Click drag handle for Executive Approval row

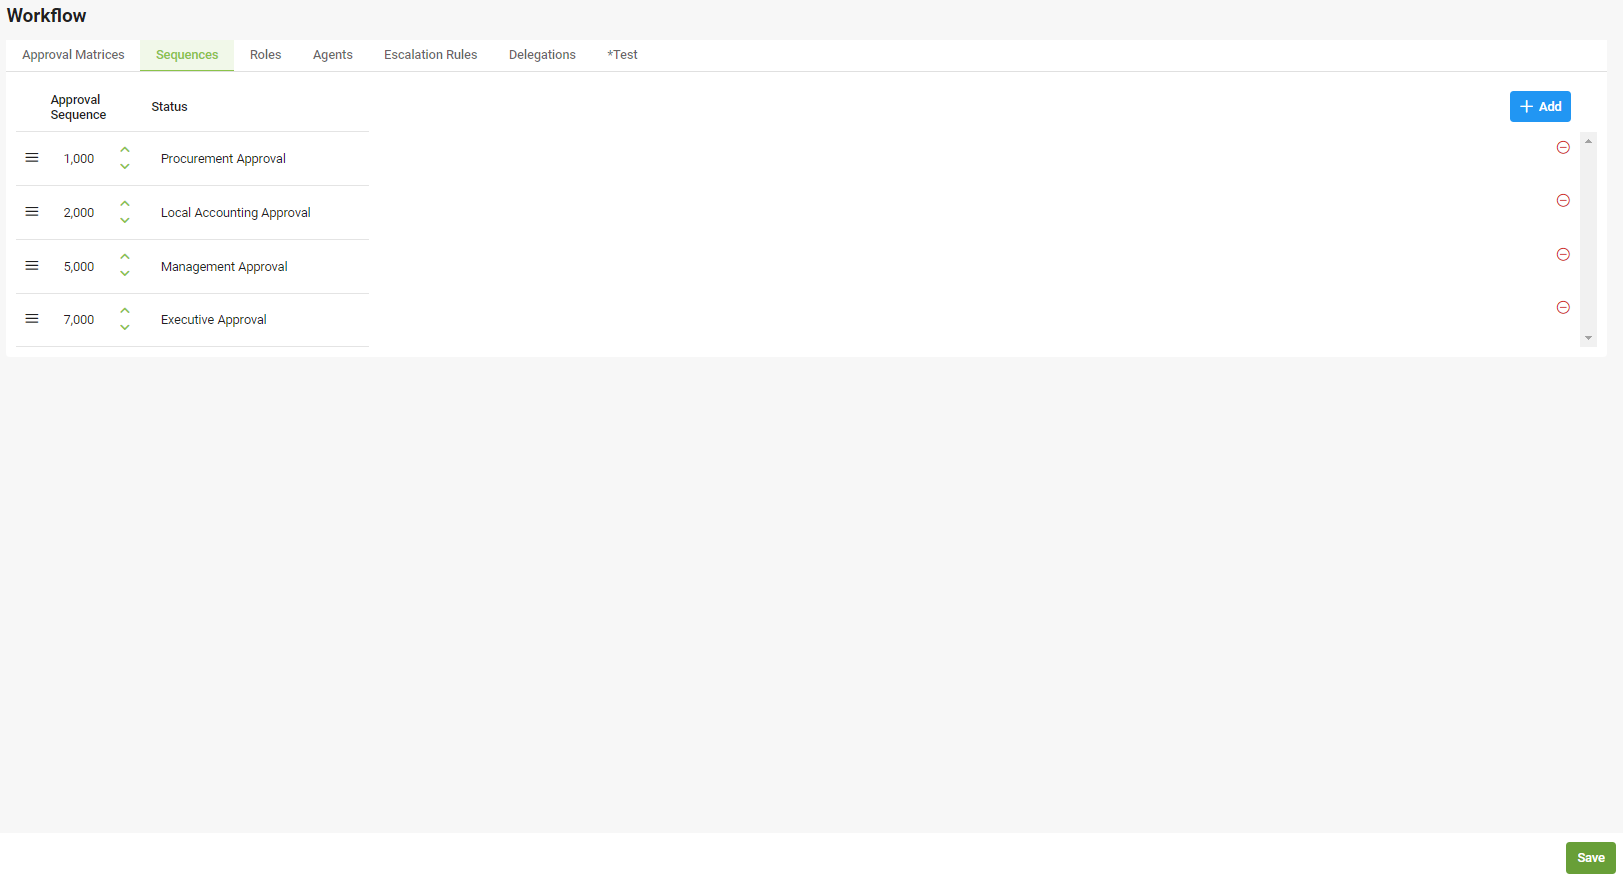click(32, 319)
